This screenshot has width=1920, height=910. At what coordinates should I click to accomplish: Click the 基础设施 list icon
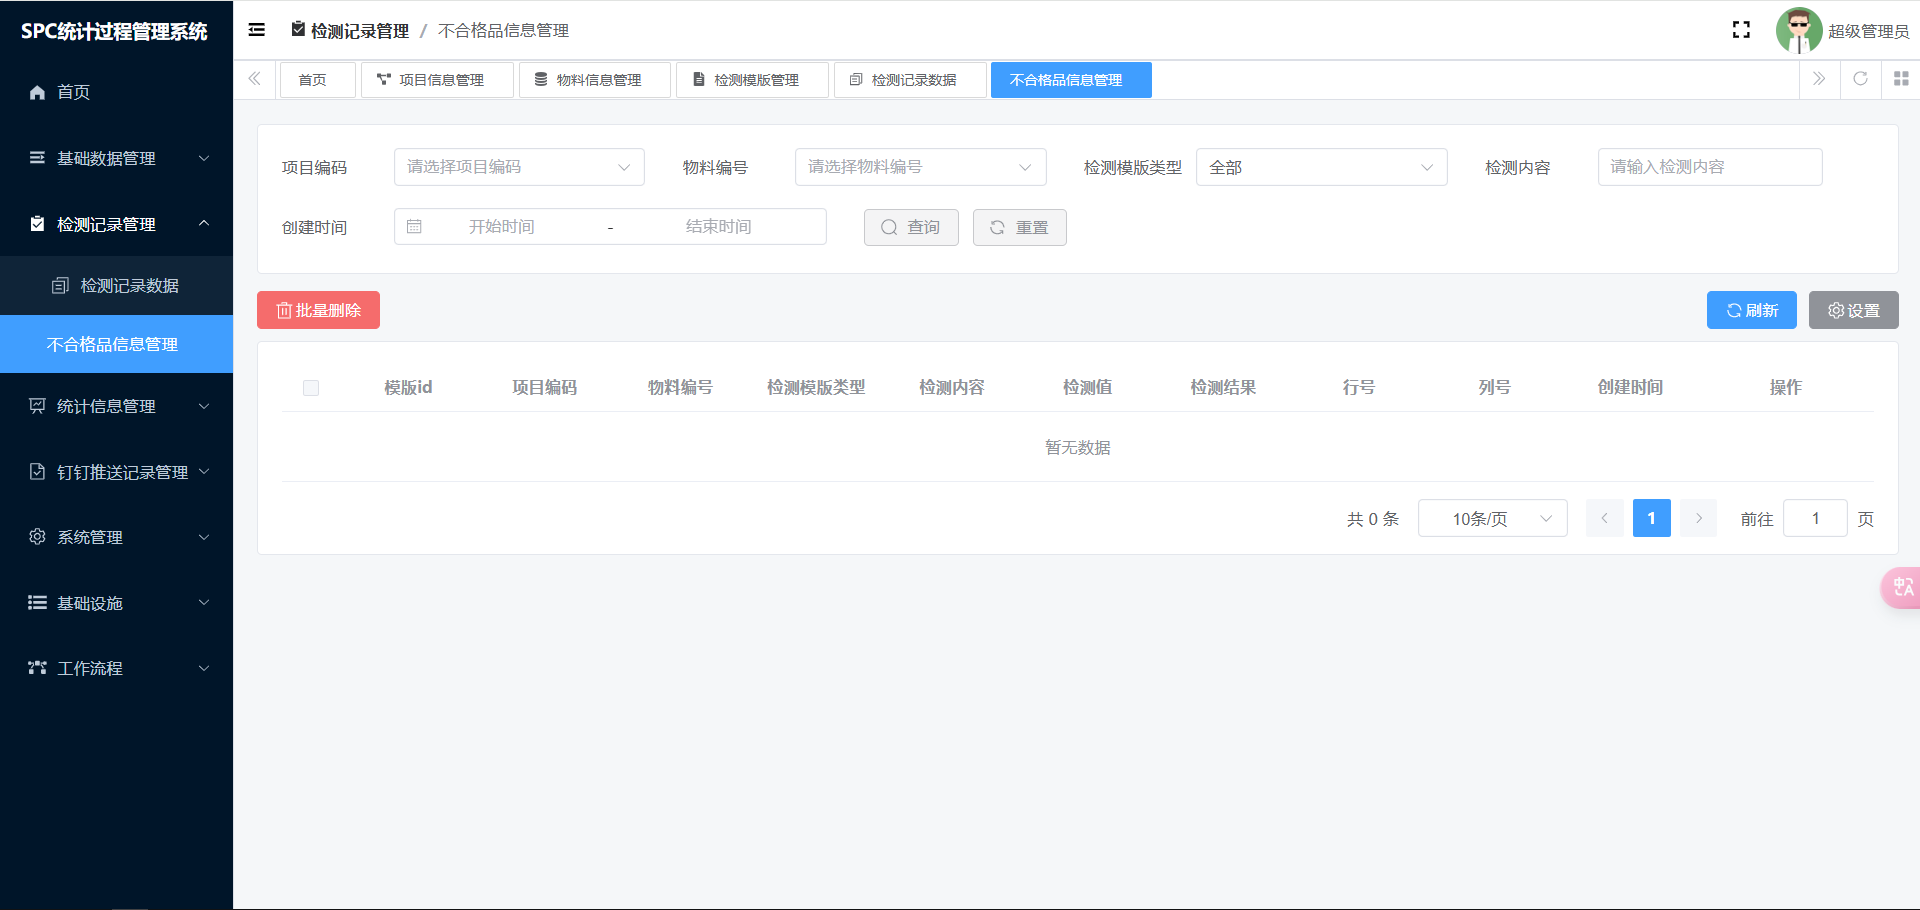coord(37,603)
